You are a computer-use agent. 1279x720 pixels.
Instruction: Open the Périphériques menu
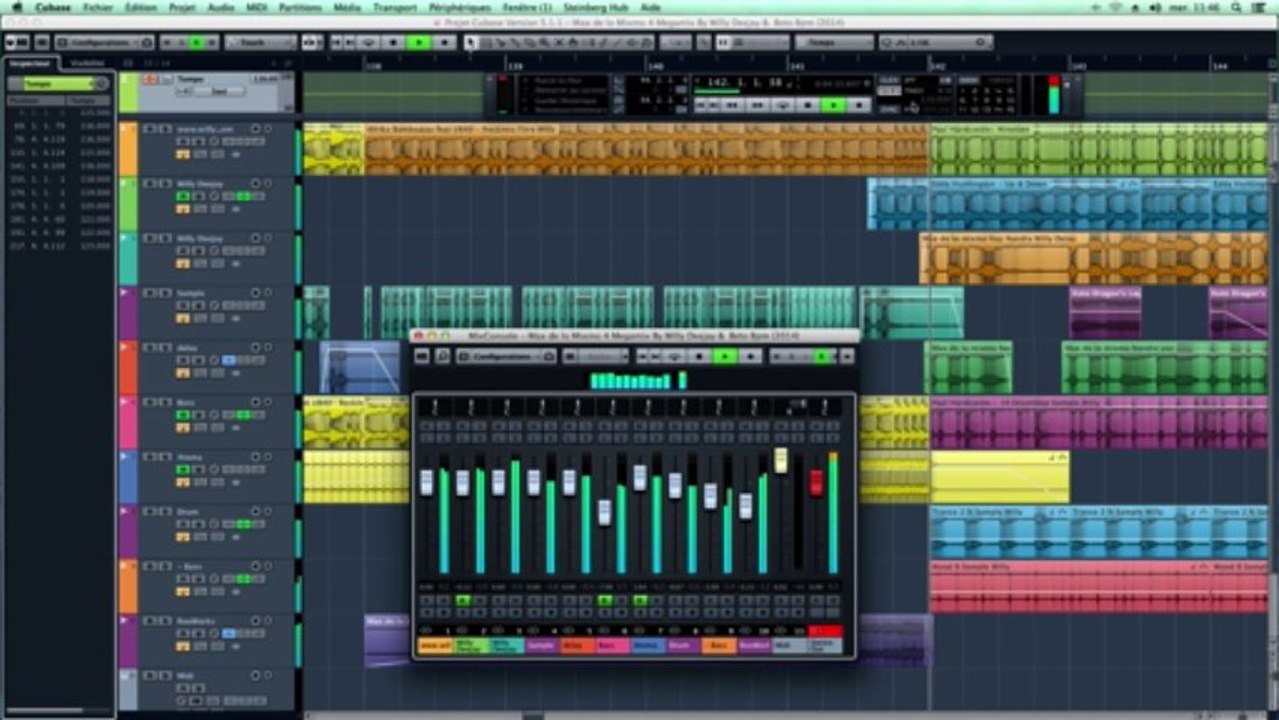click(x=460, y=7)
